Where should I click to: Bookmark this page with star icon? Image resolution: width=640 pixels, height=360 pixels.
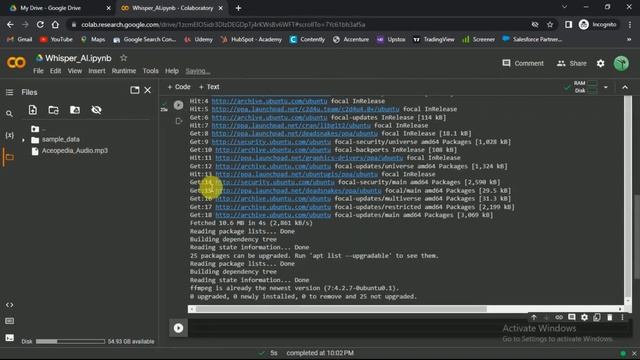click(x=550, y=24)
